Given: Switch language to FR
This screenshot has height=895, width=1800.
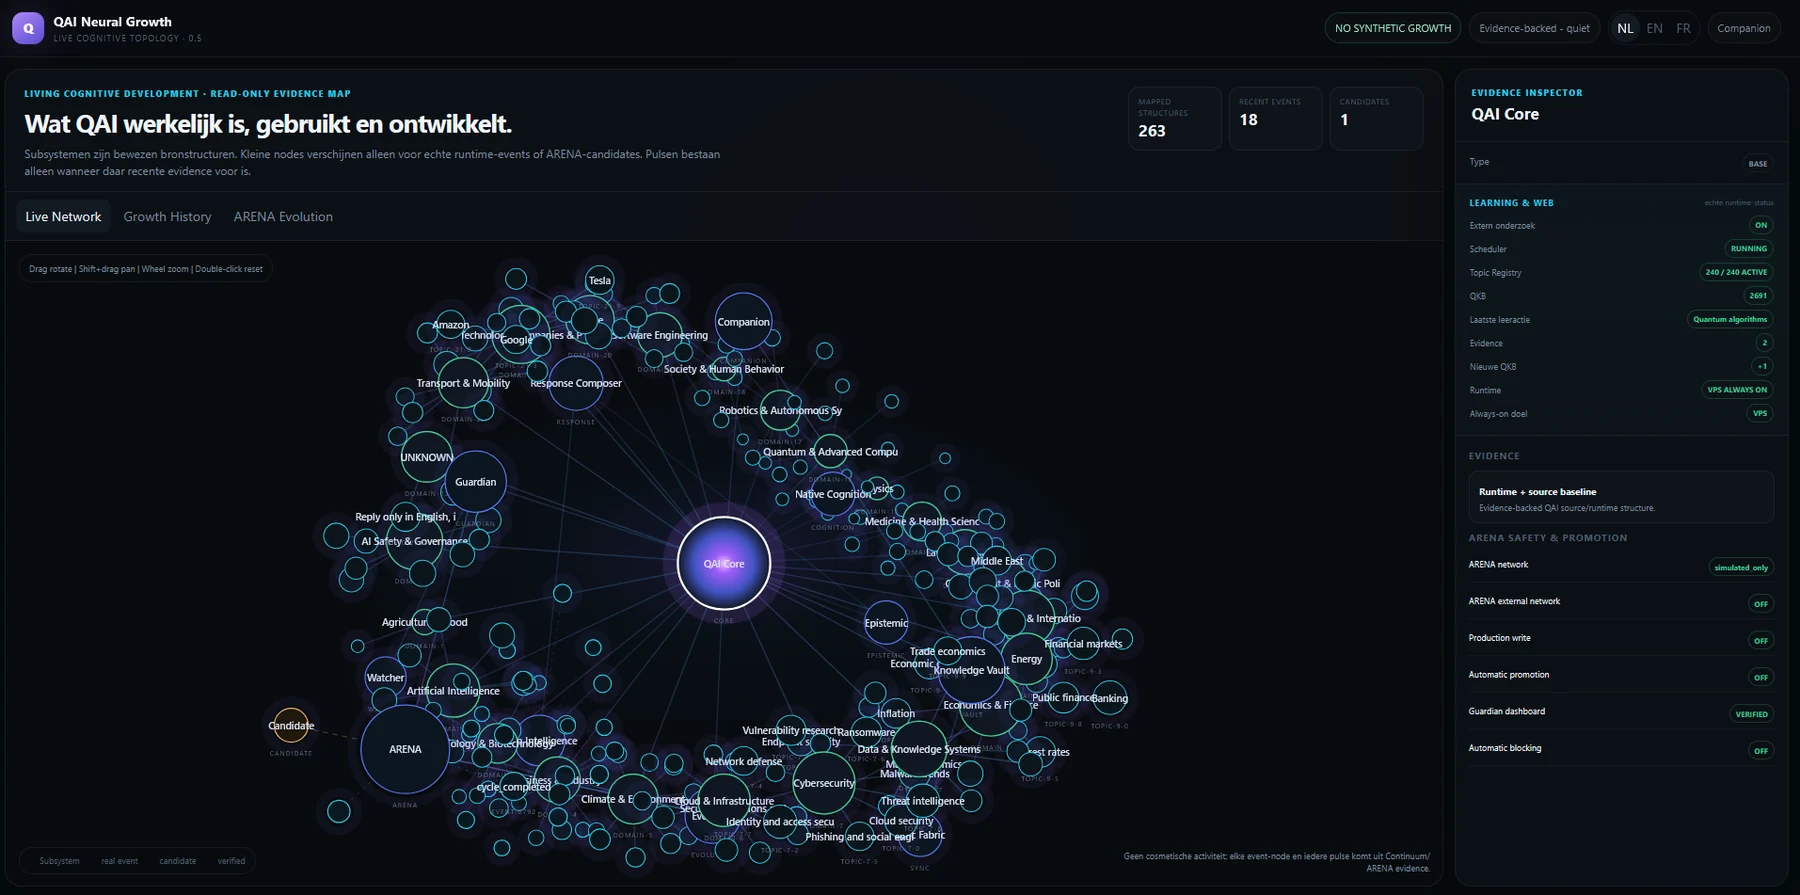Looking at the screenshot, I should pyautogui.click(x=1683, y=28).
